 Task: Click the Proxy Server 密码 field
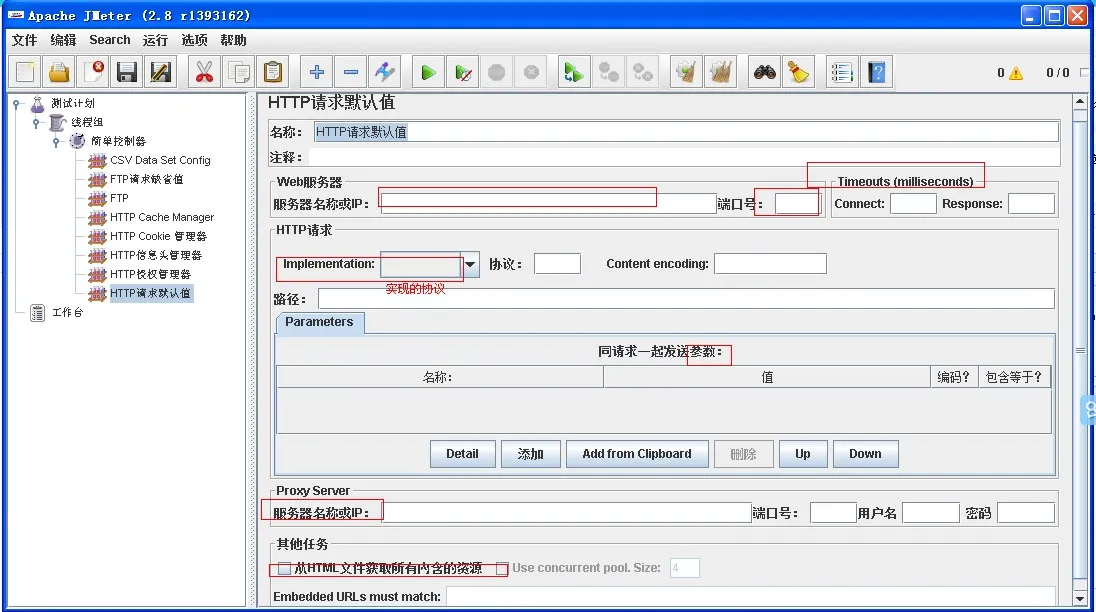coord(1025,513)
